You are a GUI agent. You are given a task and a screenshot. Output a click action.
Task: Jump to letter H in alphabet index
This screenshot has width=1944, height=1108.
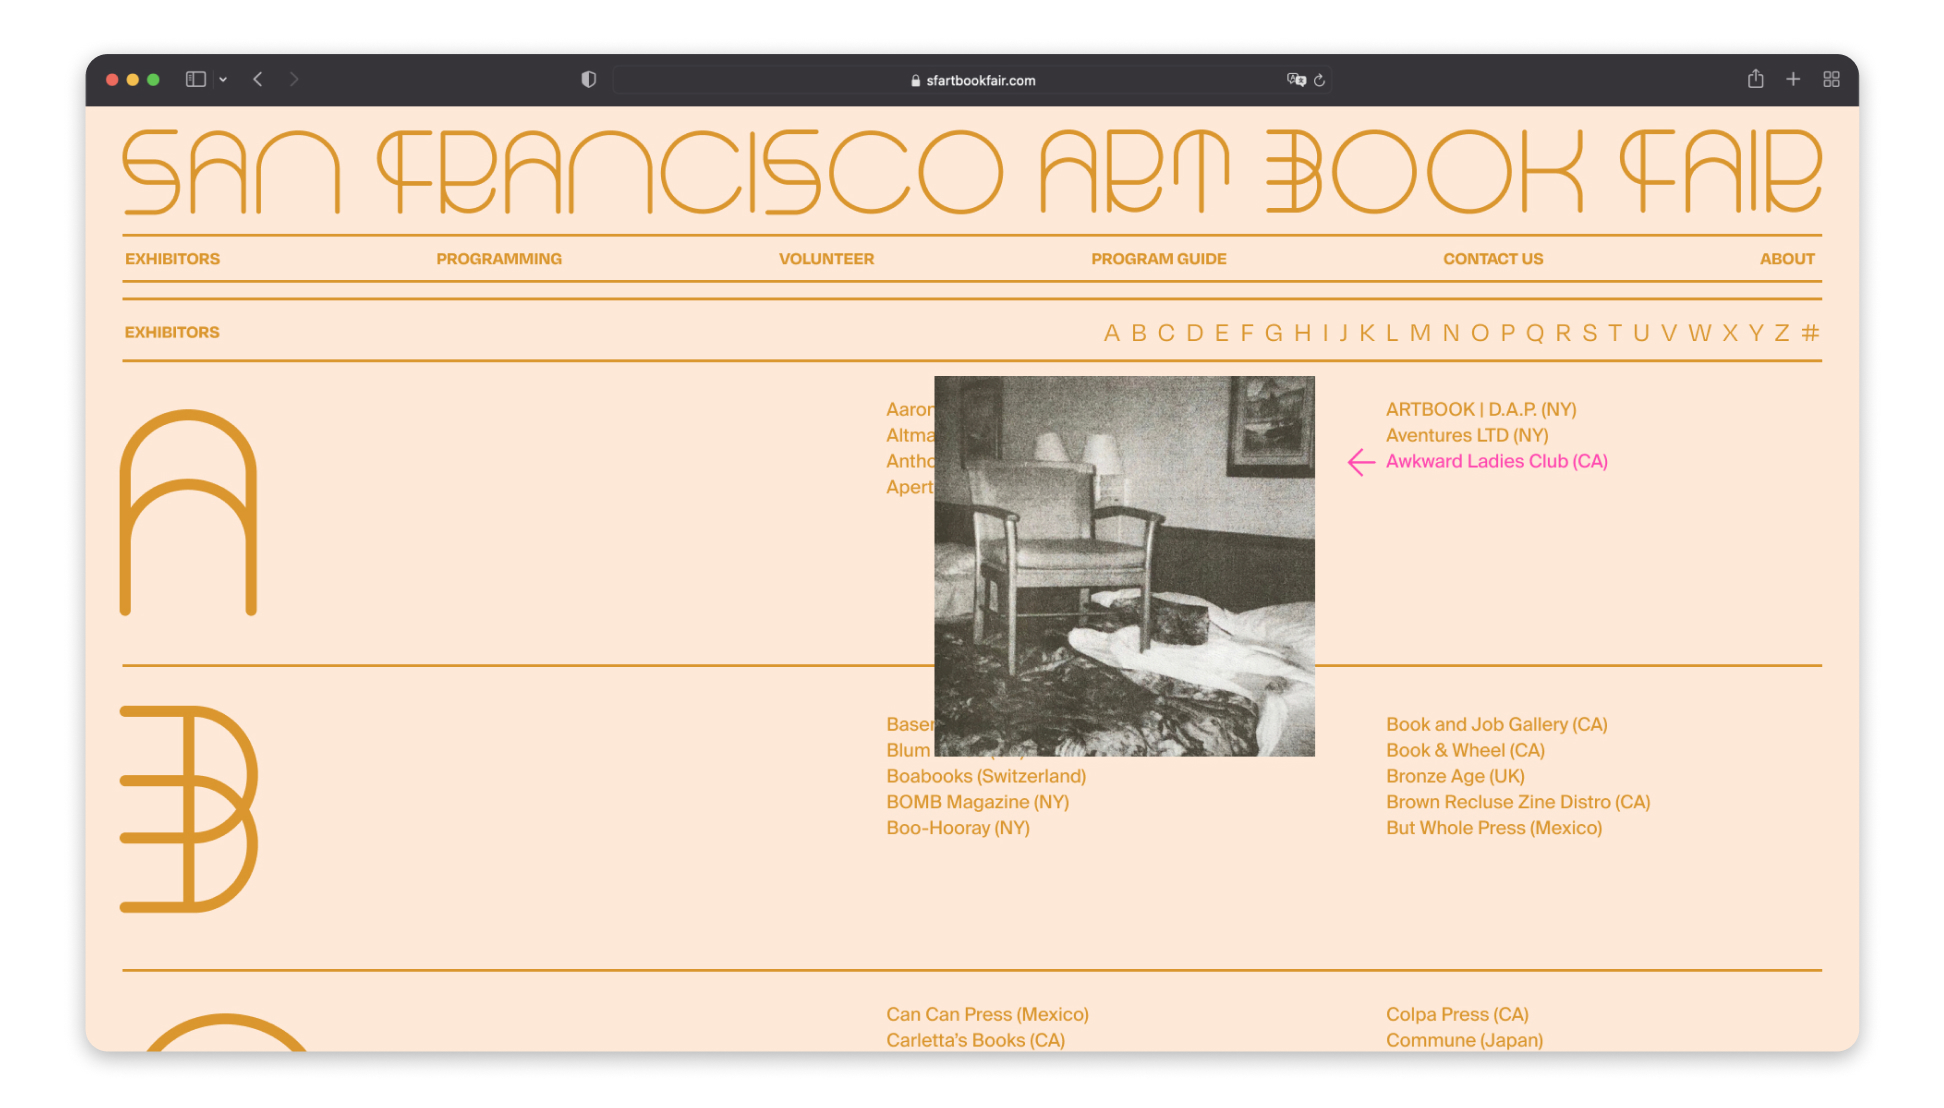pos(1303,333)
